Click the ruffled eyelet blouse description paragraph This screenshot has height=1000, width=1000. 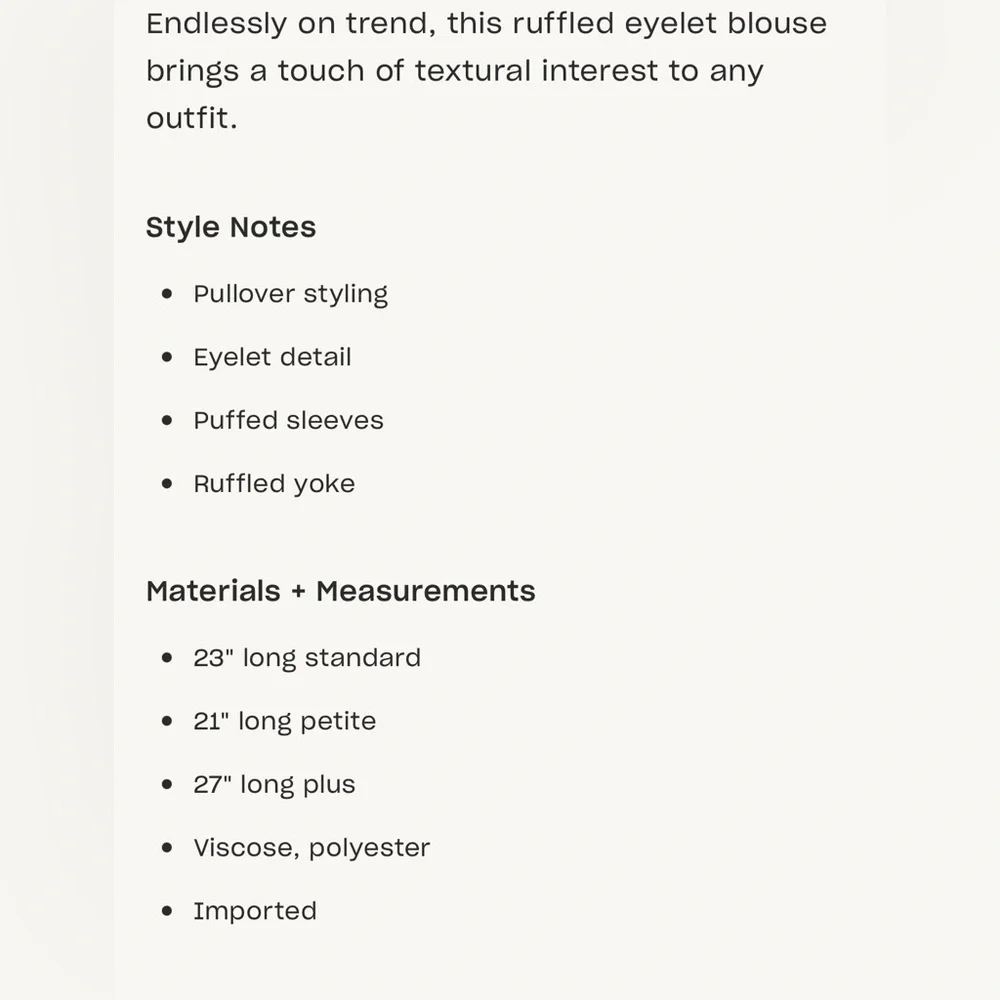[x=487, y=70]
